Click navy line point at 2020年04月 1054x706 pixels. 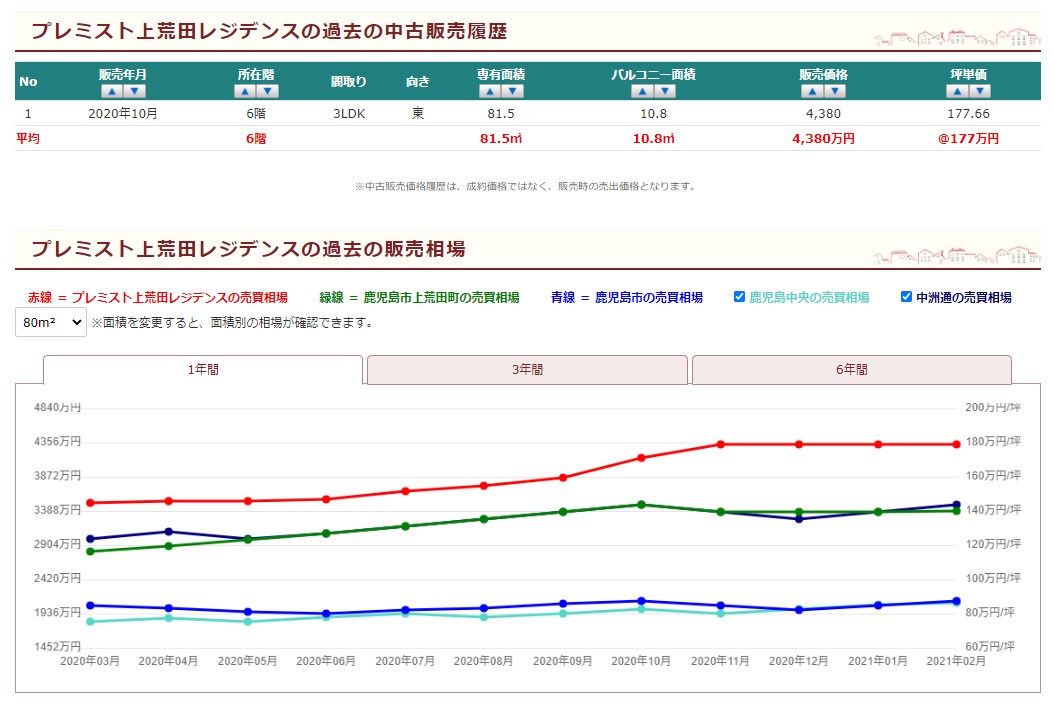(x=169, y=532)
